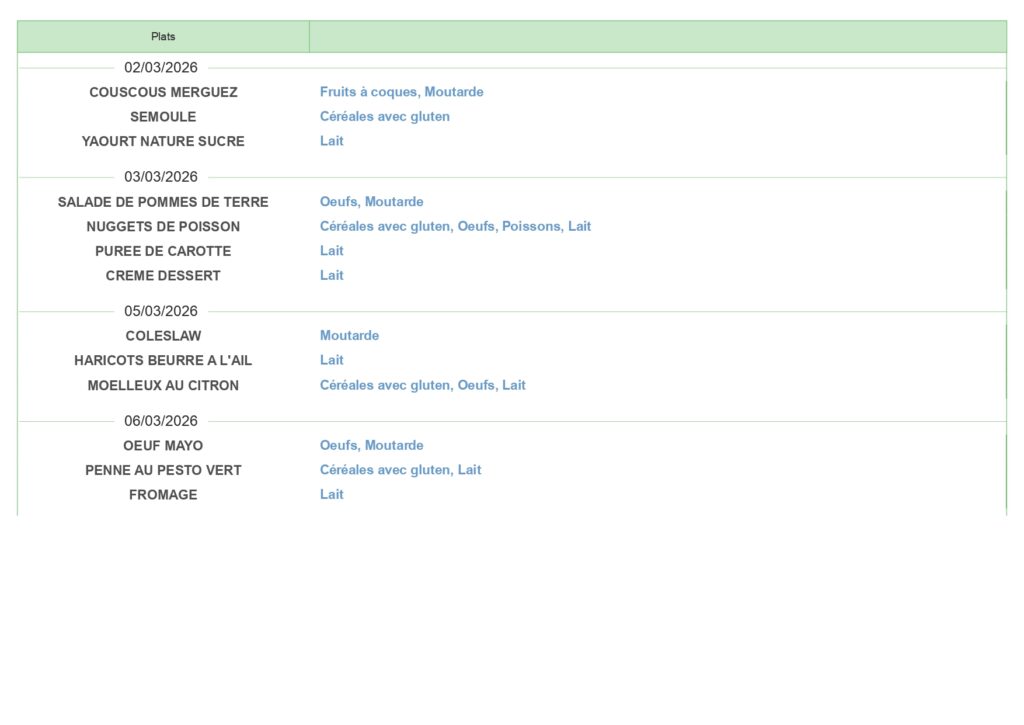Viewport: 1024px width, 725px height.
Task: Open the Fruits à coques, Moutarde allergen link
Action: (401, 92)
